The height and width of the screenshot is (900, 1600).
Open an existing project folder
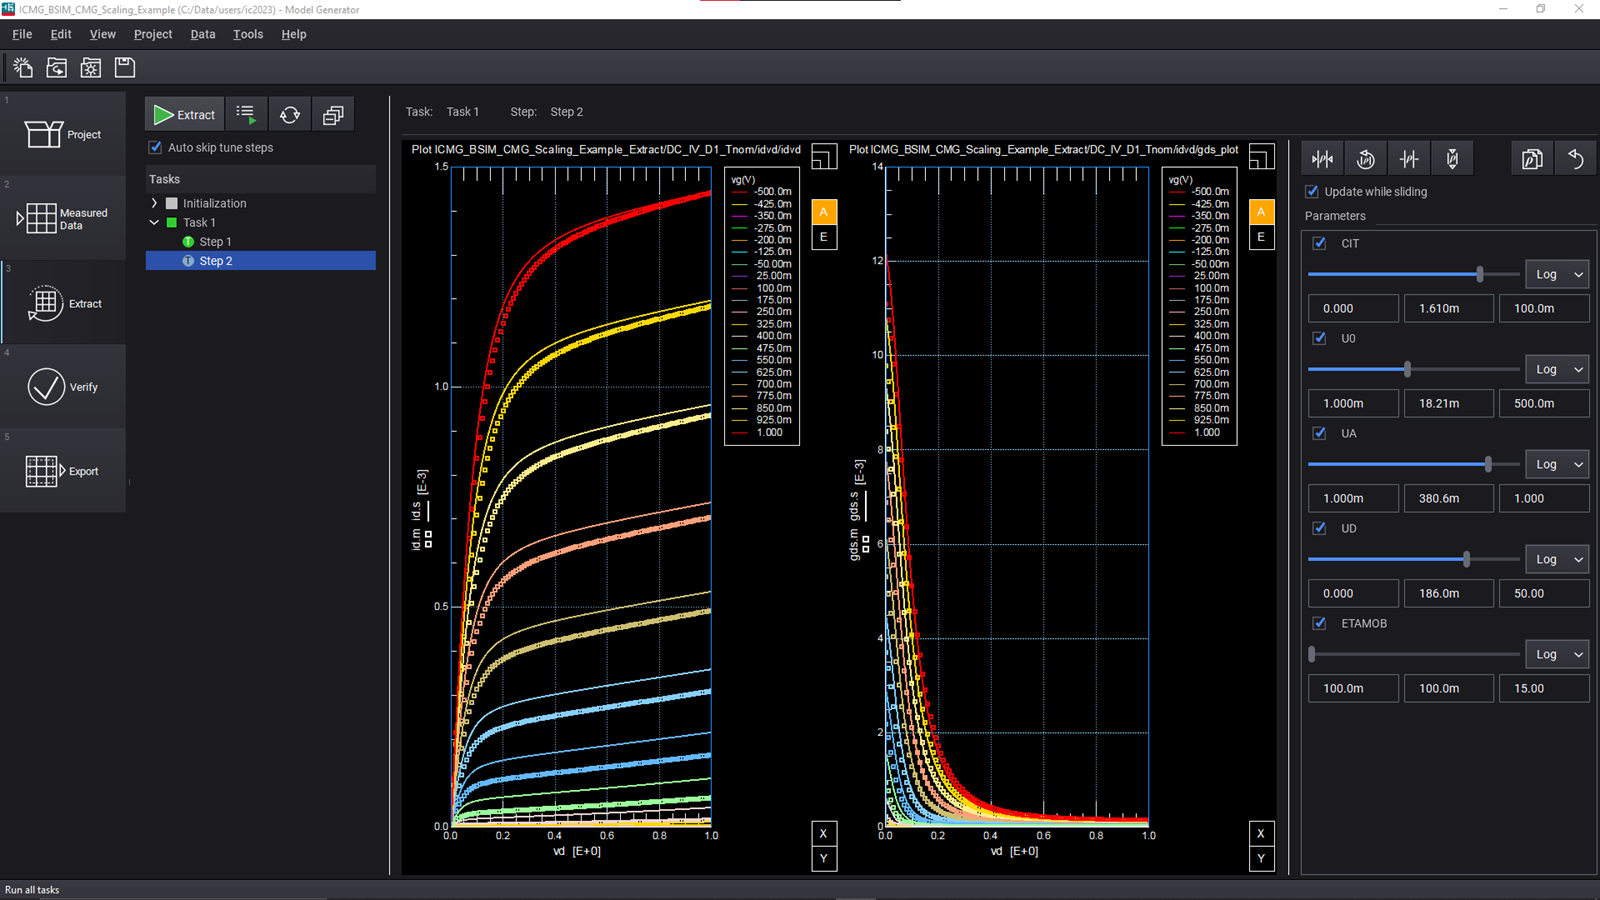point(57,67)
